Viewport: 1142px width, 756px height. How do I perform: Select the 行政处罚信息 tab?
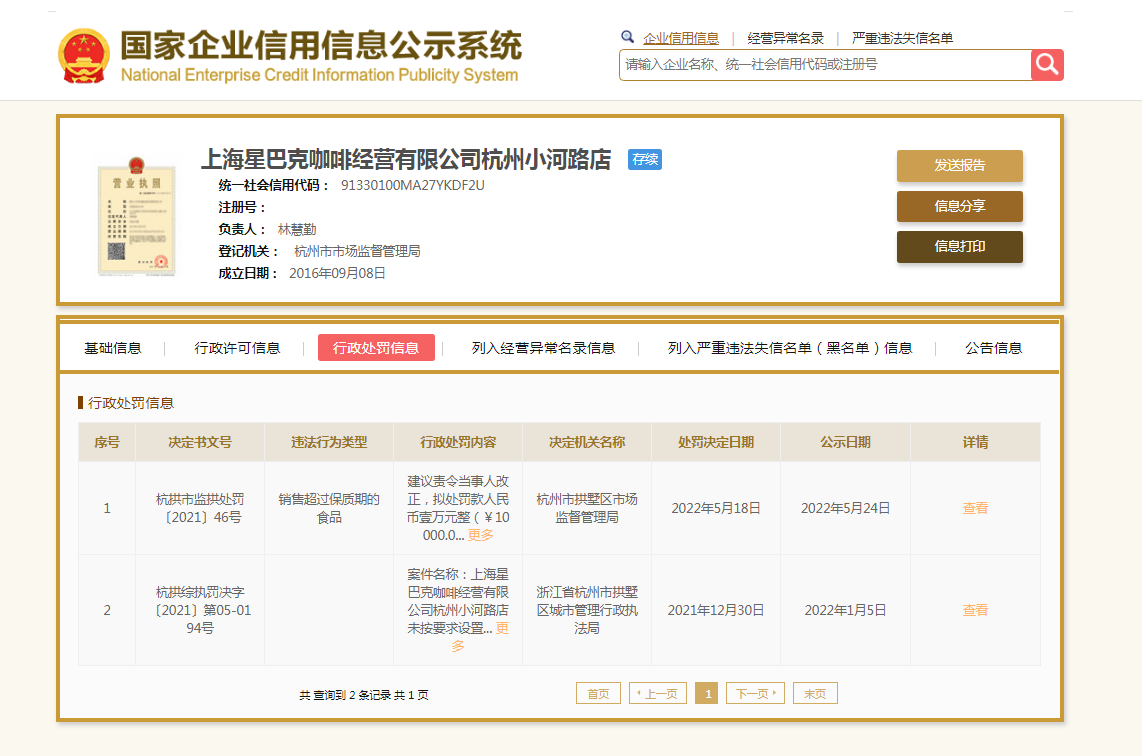pyautogui.click(x=377, y=347)
